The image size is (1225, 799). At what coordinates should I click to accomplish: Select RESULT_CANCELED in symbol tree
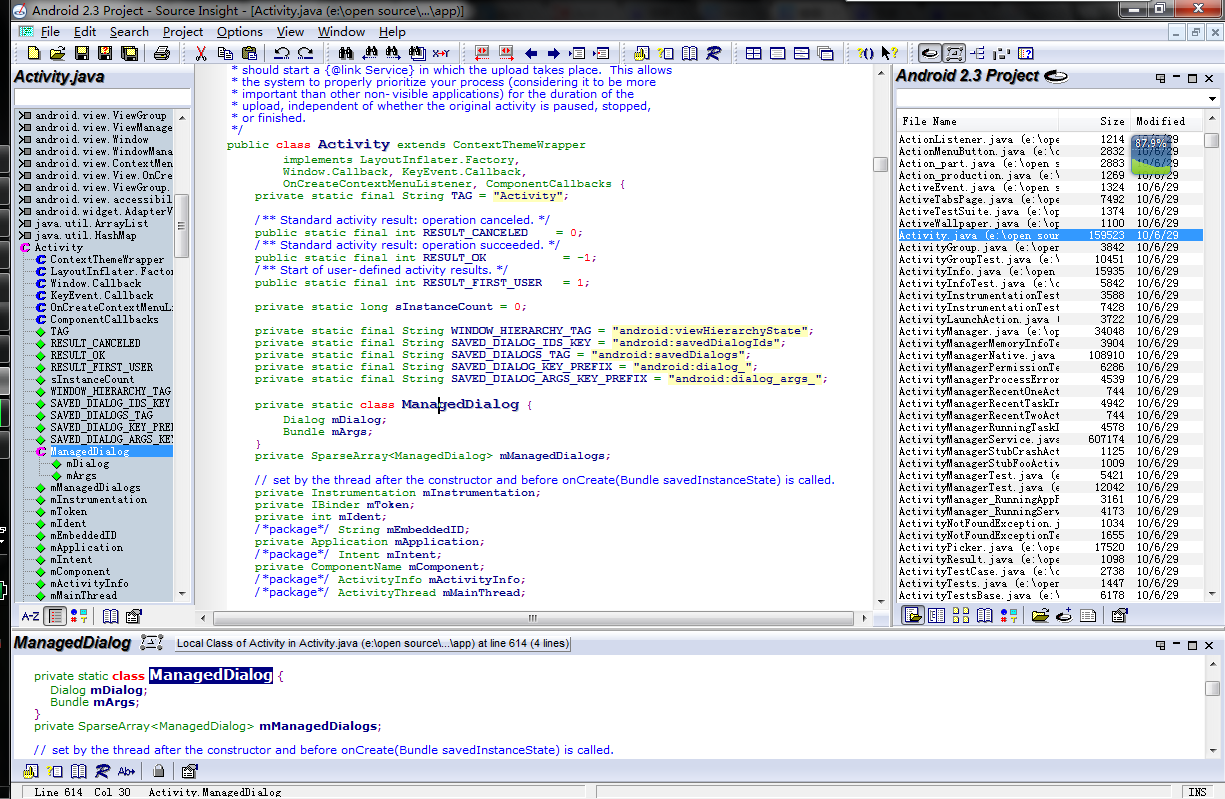(95, 343)
